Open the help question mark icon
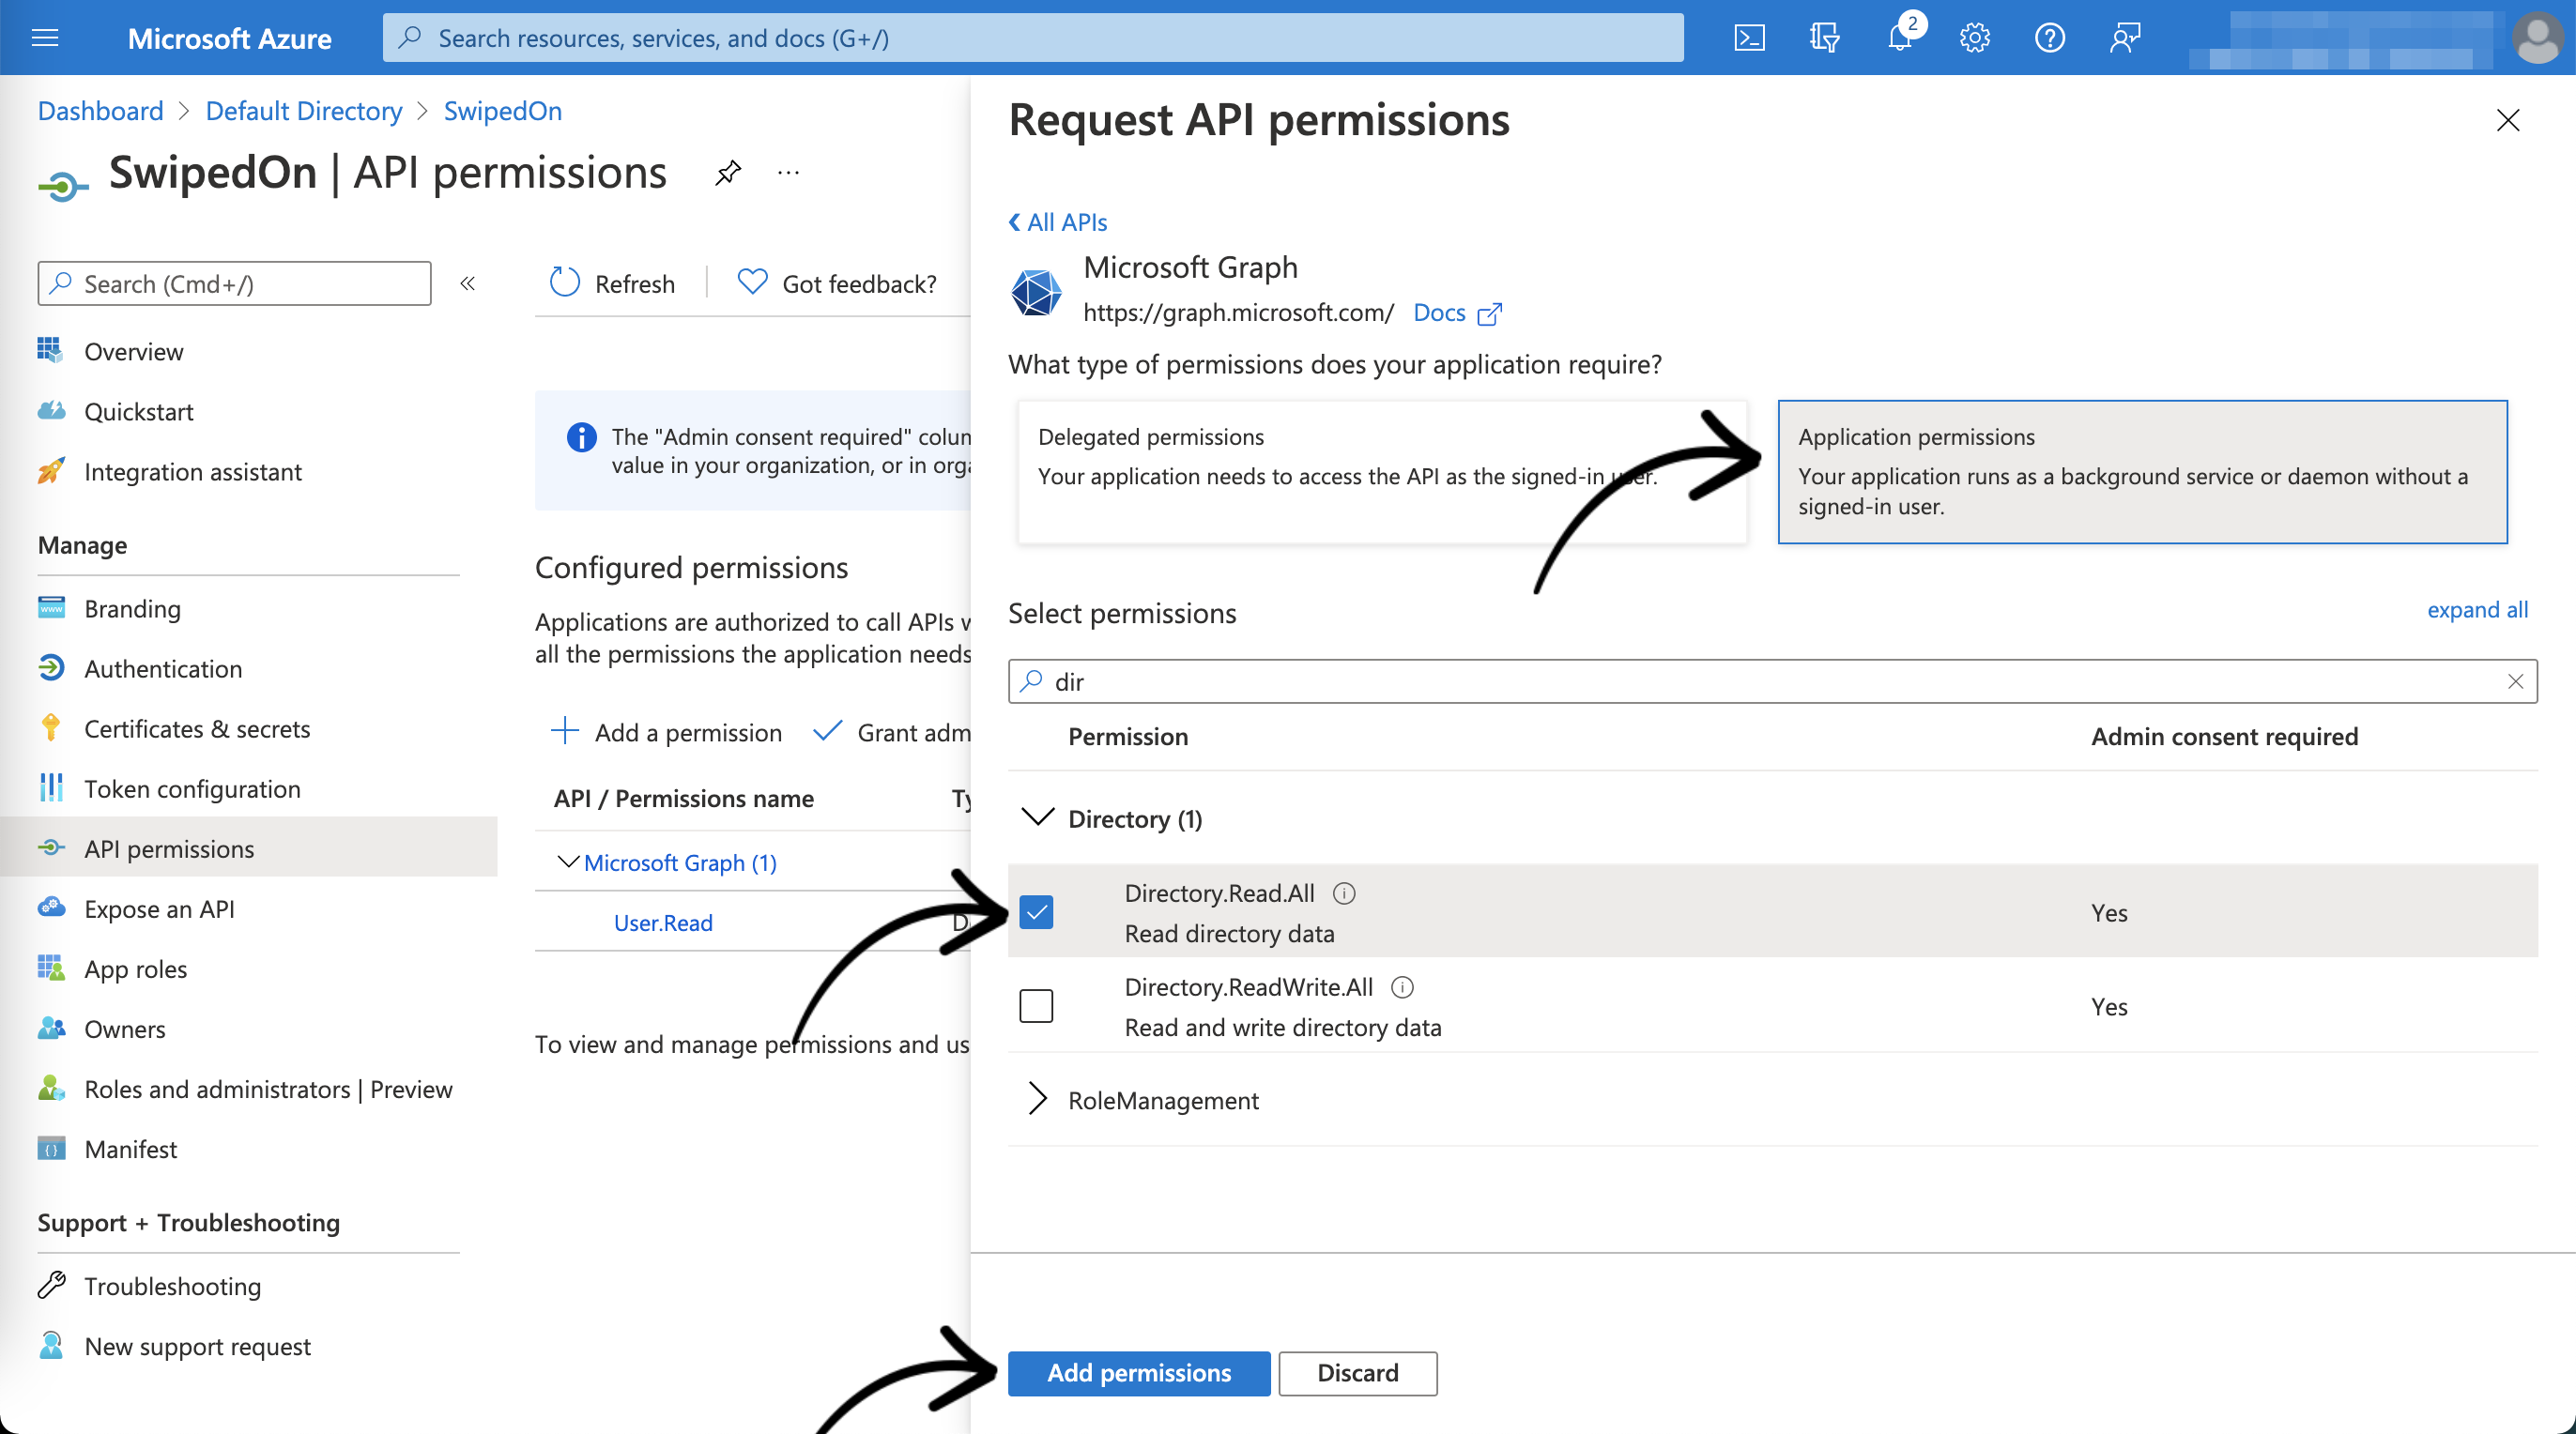The width and height of the screenshot is (2576, 1434). pyautogui.click(x=2050, y=38)
